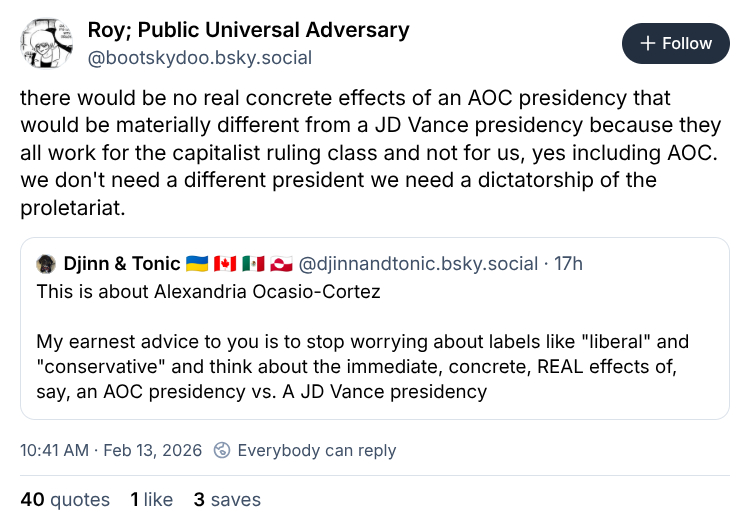Open the Roy; Public Universal Adversary display name

(248, 30)
